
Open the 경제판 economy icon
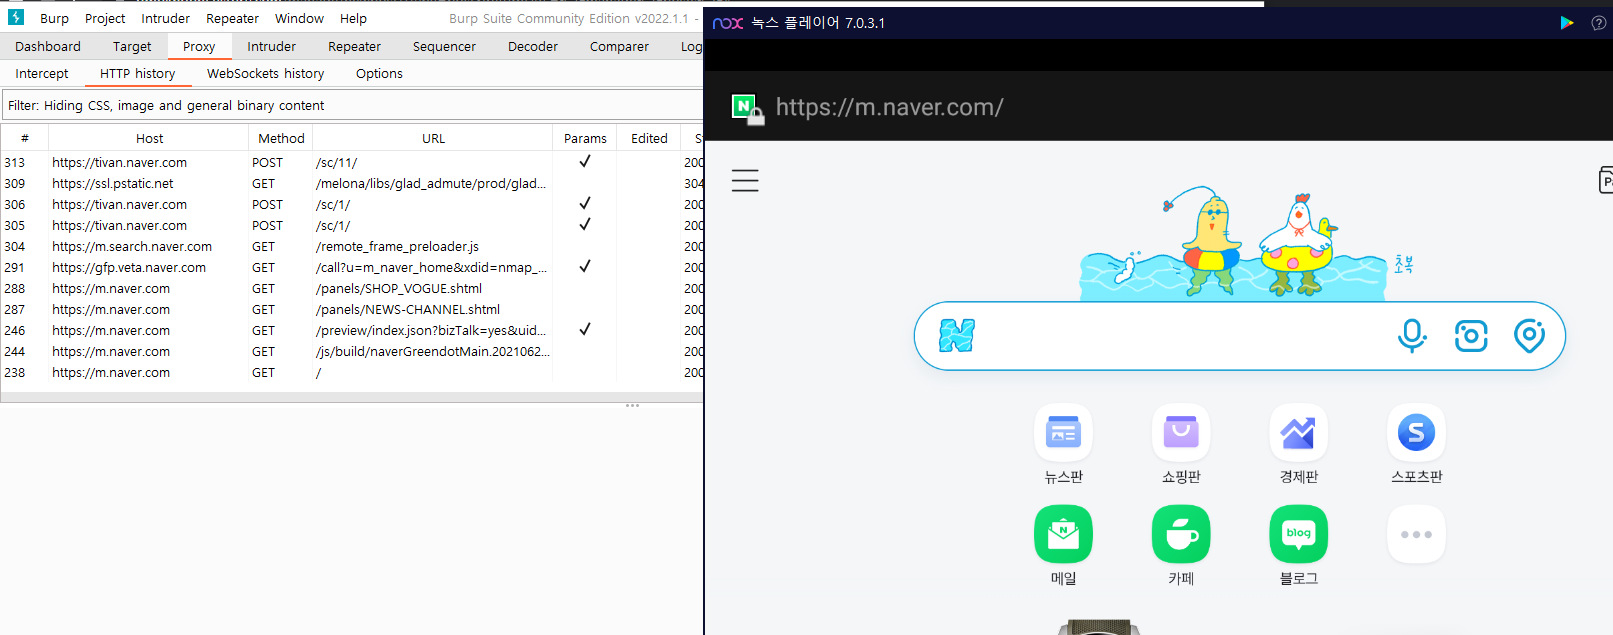point(1298,433)
